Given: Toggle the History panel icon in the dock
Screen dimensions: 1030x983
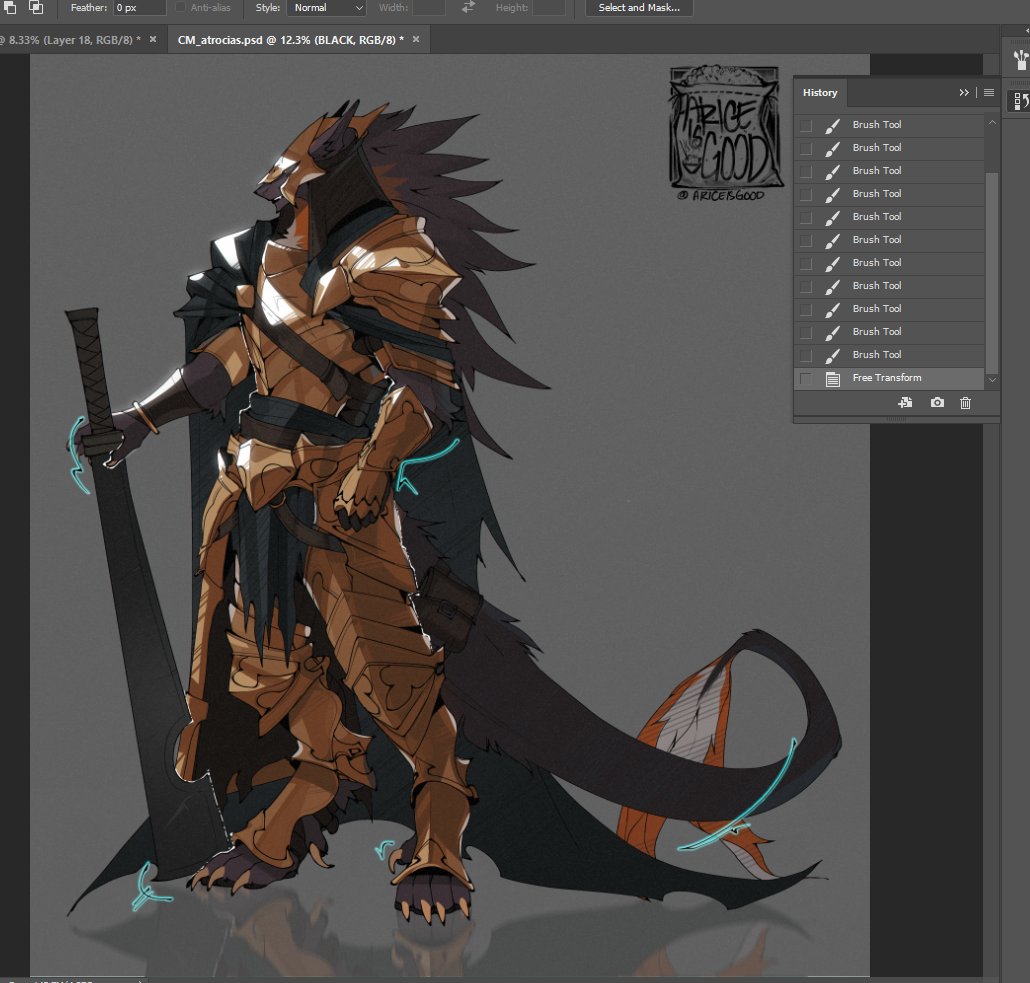Looking at the screenshot, I should click(1021, 101).
